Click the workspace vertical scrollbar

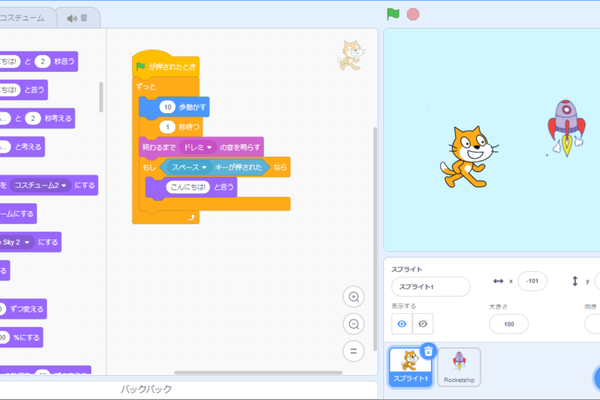(375, 239)
